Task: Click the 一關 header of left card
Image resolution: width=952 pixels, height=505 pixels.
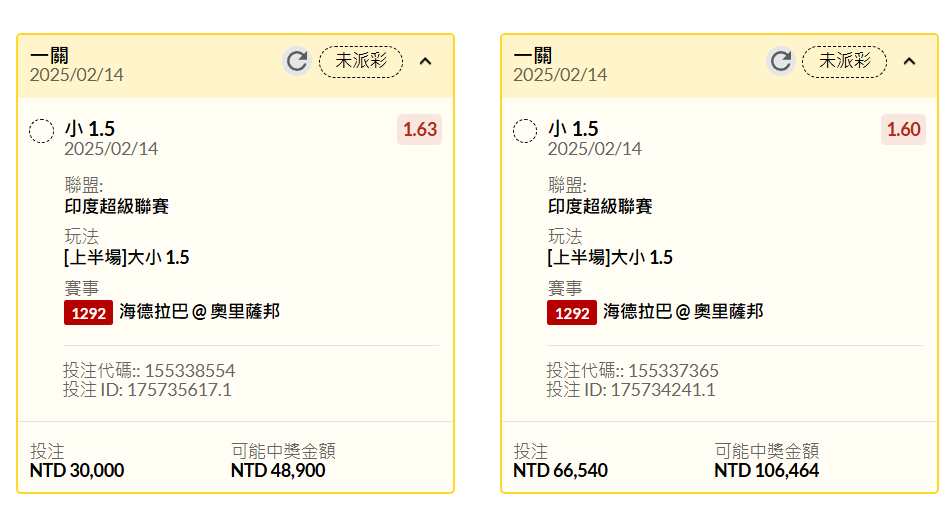Action: [x=49, y=56]
